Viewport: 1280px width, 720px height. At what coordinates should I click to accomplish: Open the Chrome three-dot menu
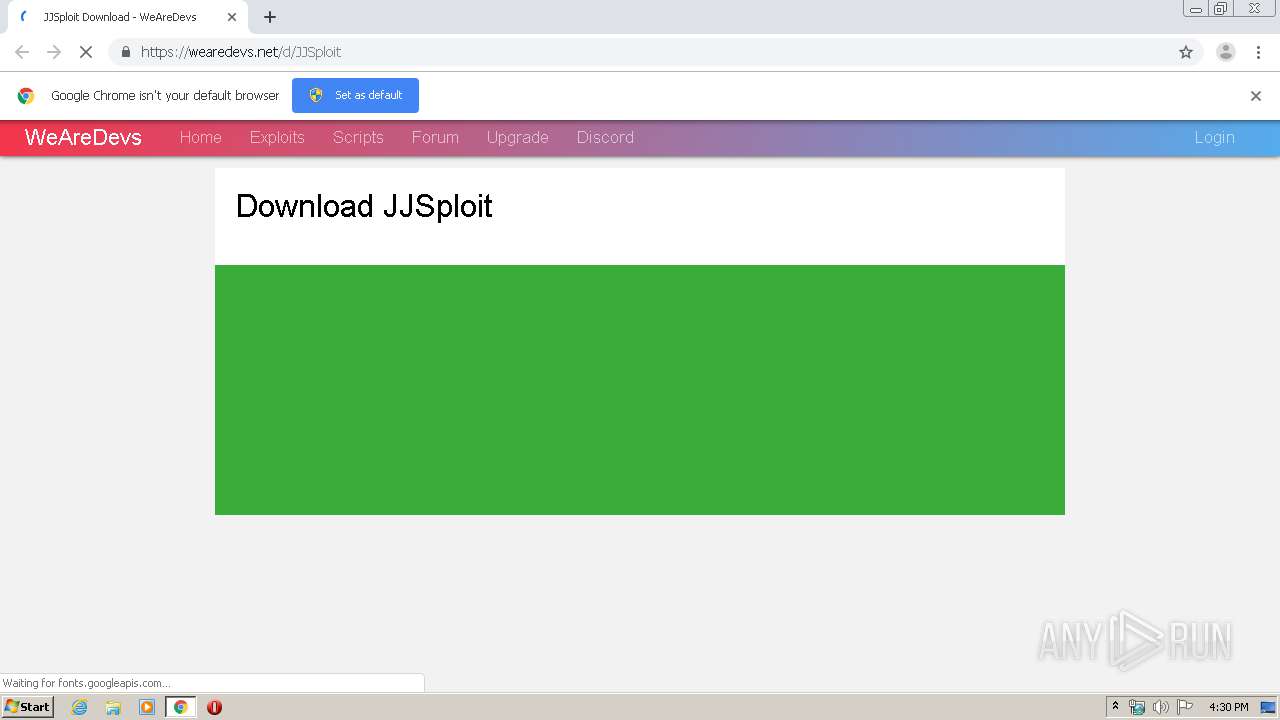[x=1258, y=52]
